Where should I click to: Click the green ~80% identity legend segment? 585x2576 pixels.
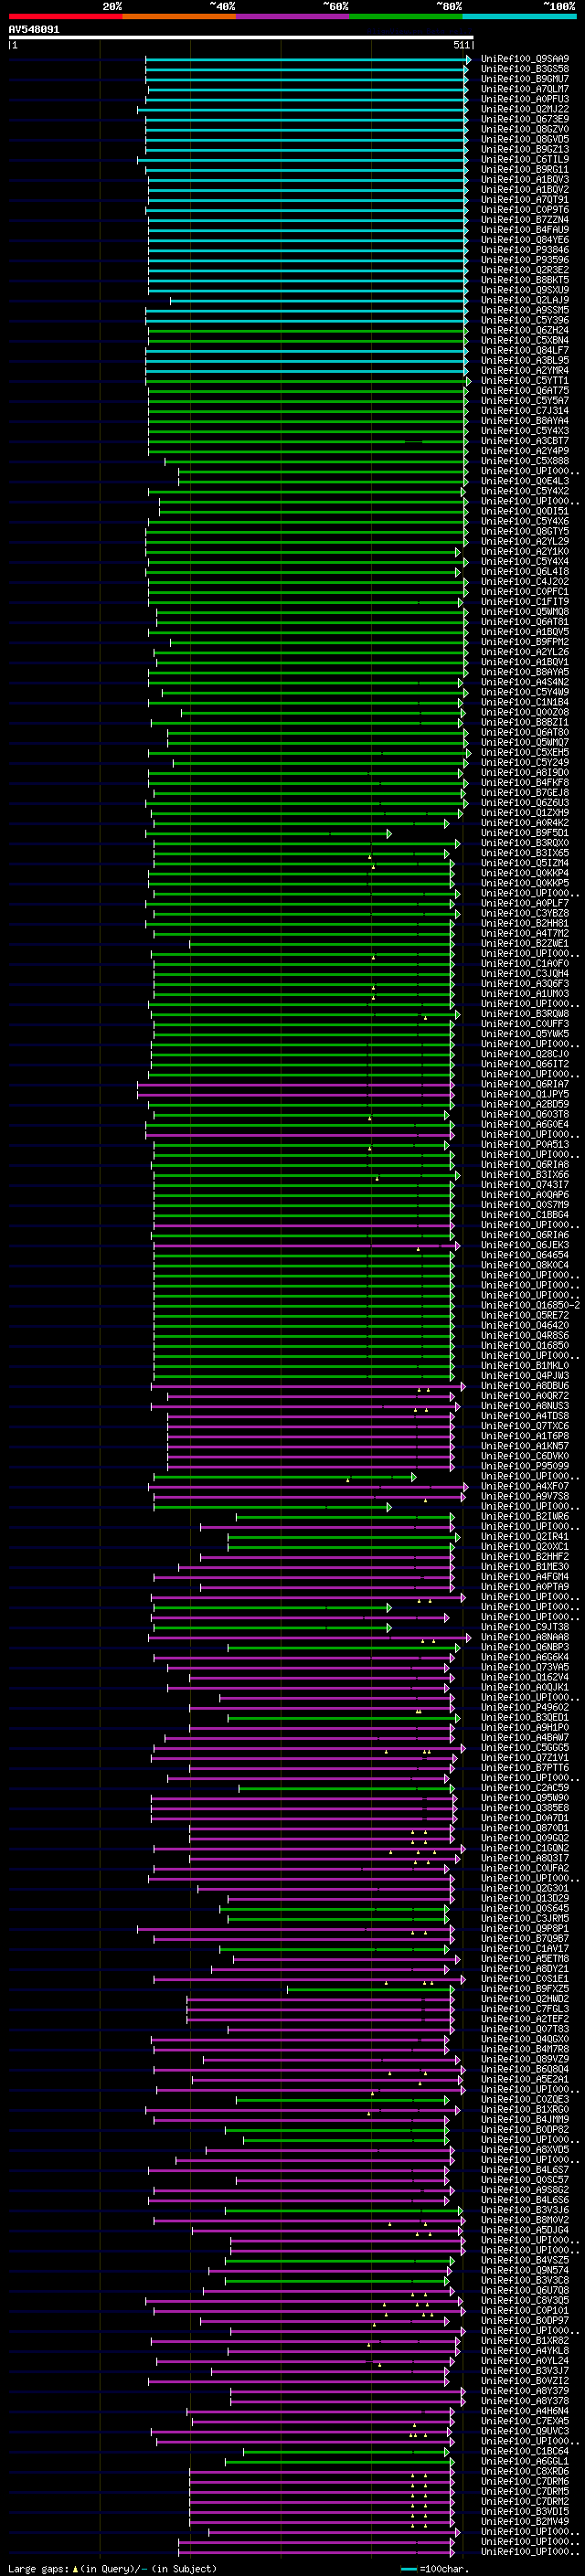(x=406, y=16)
